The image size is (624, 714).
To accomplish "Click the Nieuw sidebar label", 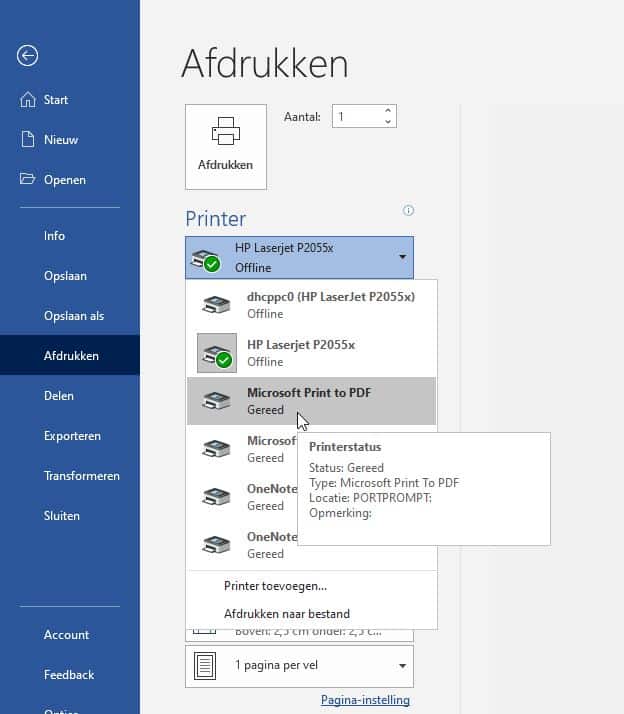I will (x=61, y=139).
